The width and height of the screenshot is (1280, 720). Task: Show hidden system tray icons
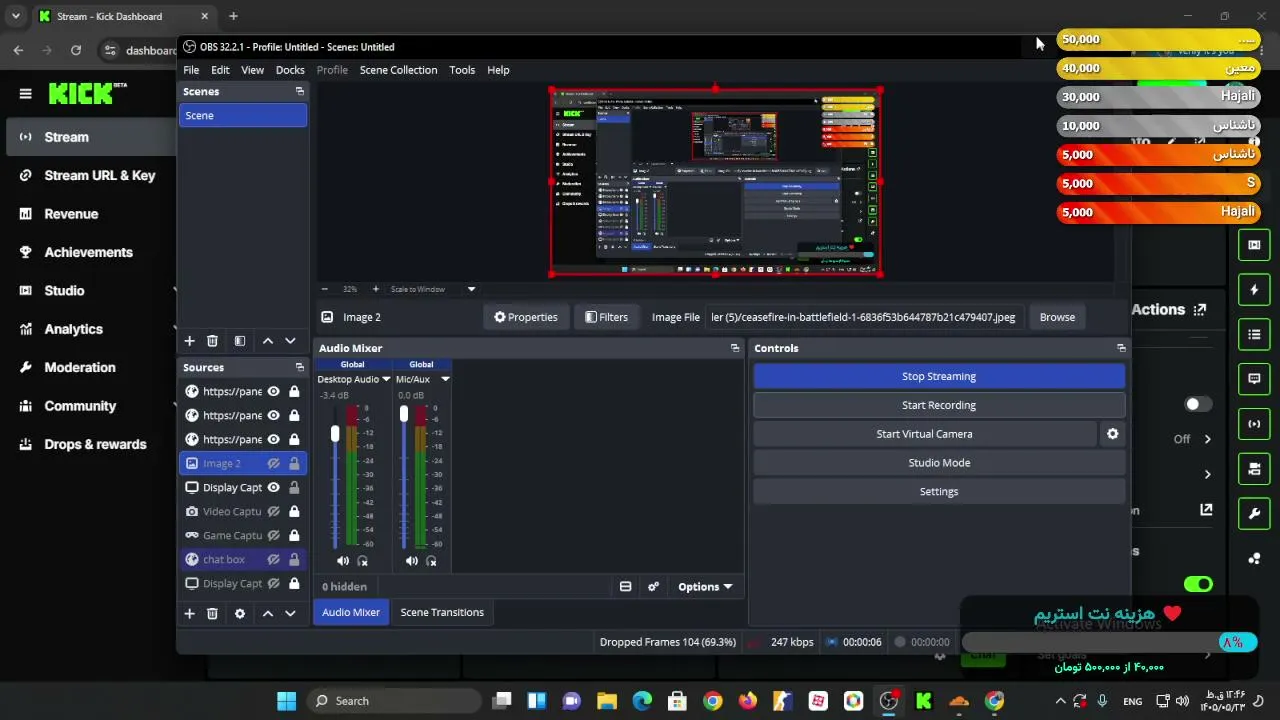(1061, 701)
